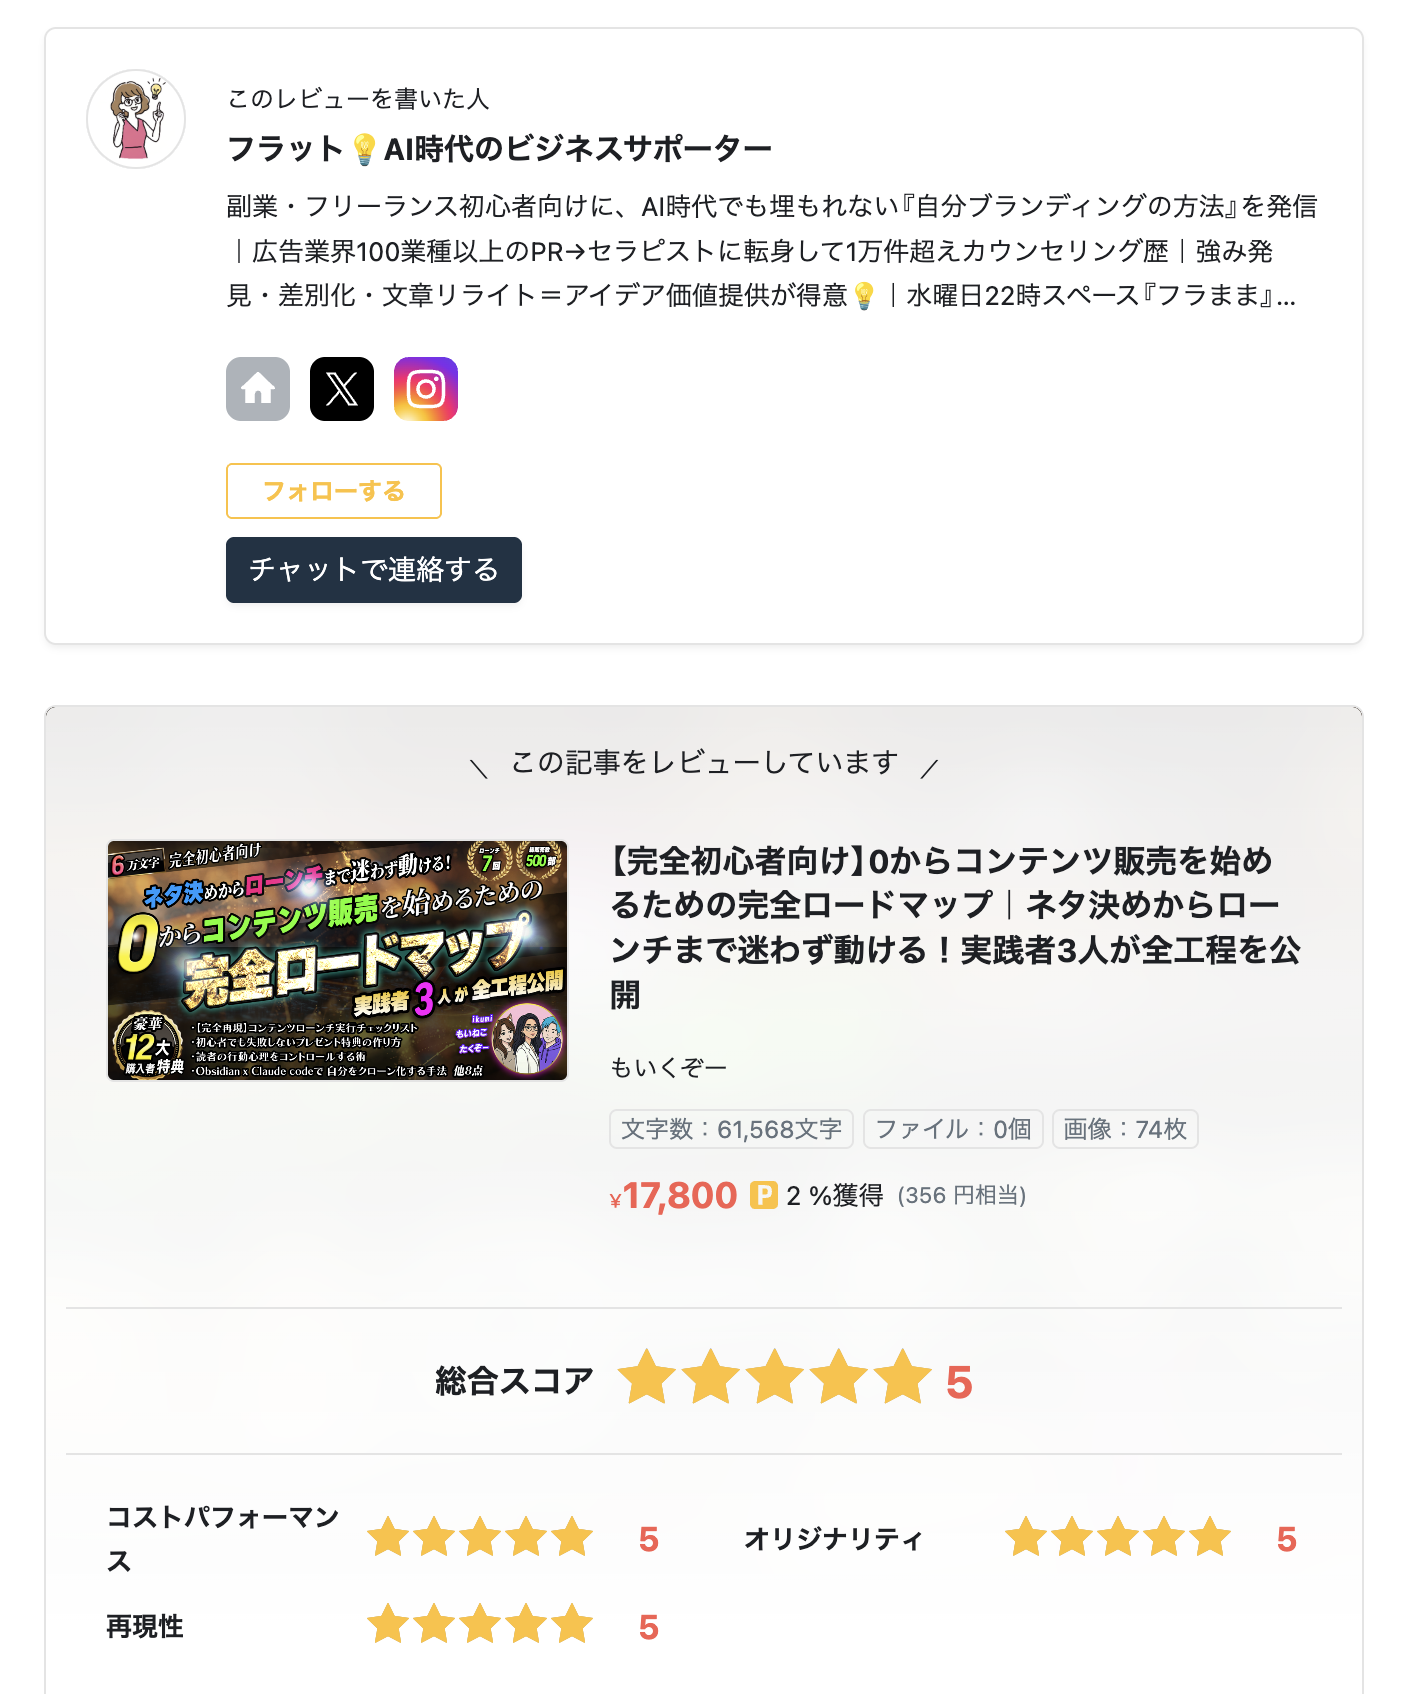Click the orange P points icon
The height and width of the screenshot is (1694, 1402).
(x=764, y=1195)
